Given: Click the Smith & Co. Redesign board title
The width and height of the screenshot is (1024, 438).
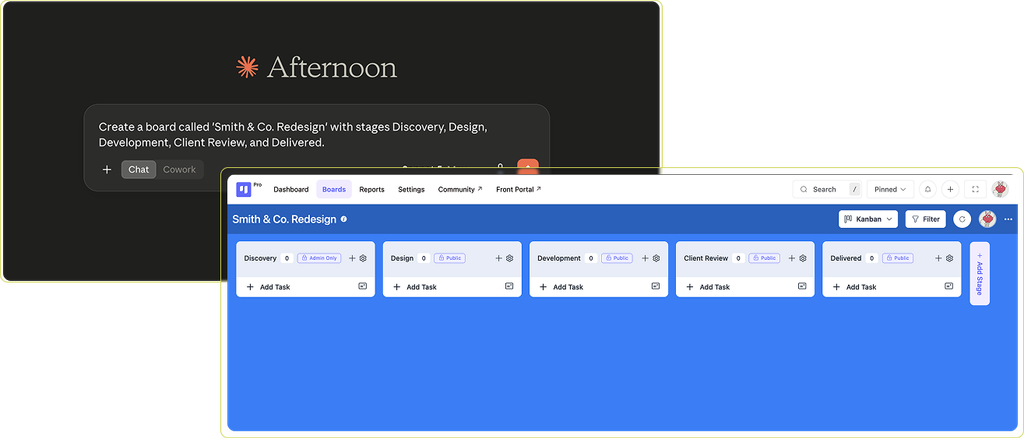Looking at the screenshot, I should (x=285, y=219).
